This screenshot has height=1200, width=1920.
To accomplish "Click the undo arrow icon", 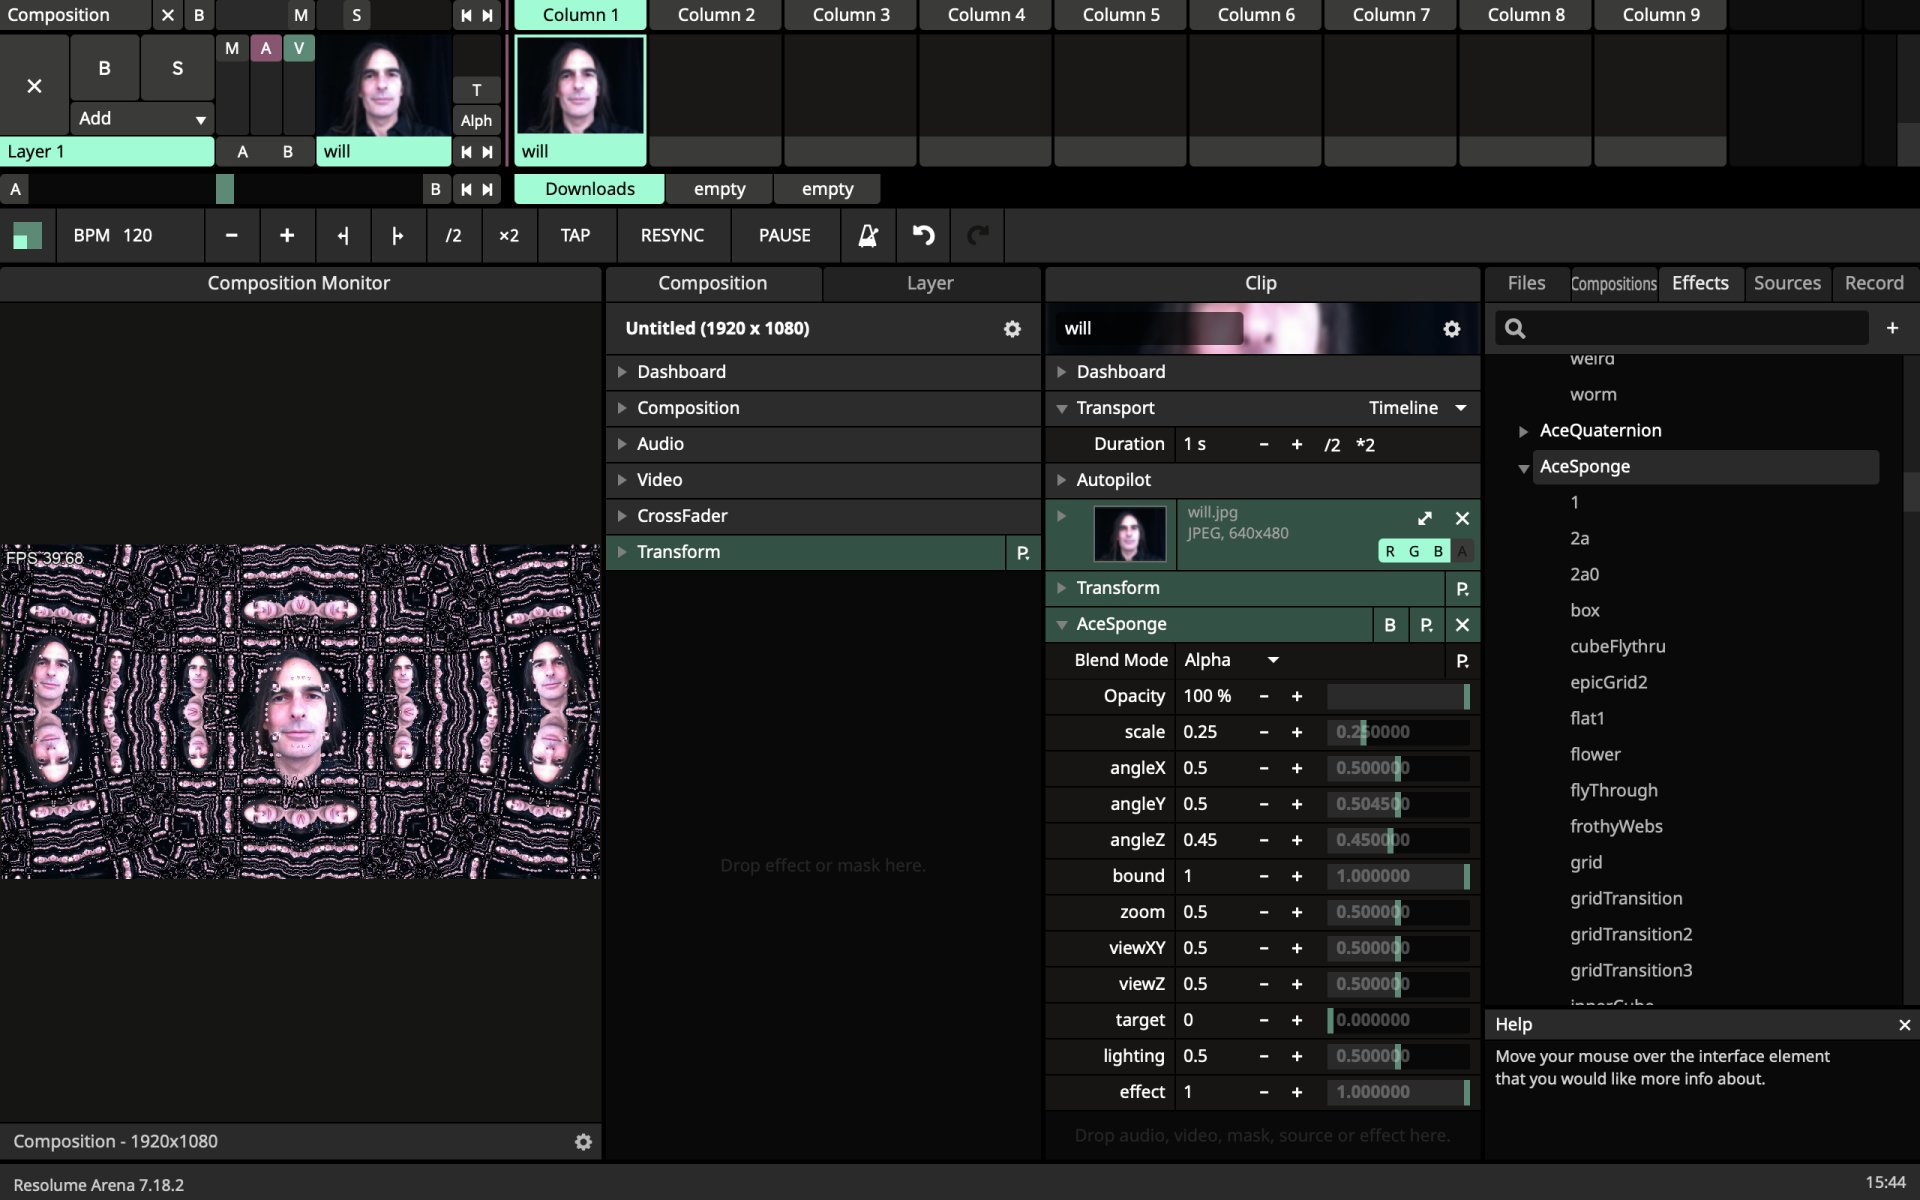I will point(923,235).
